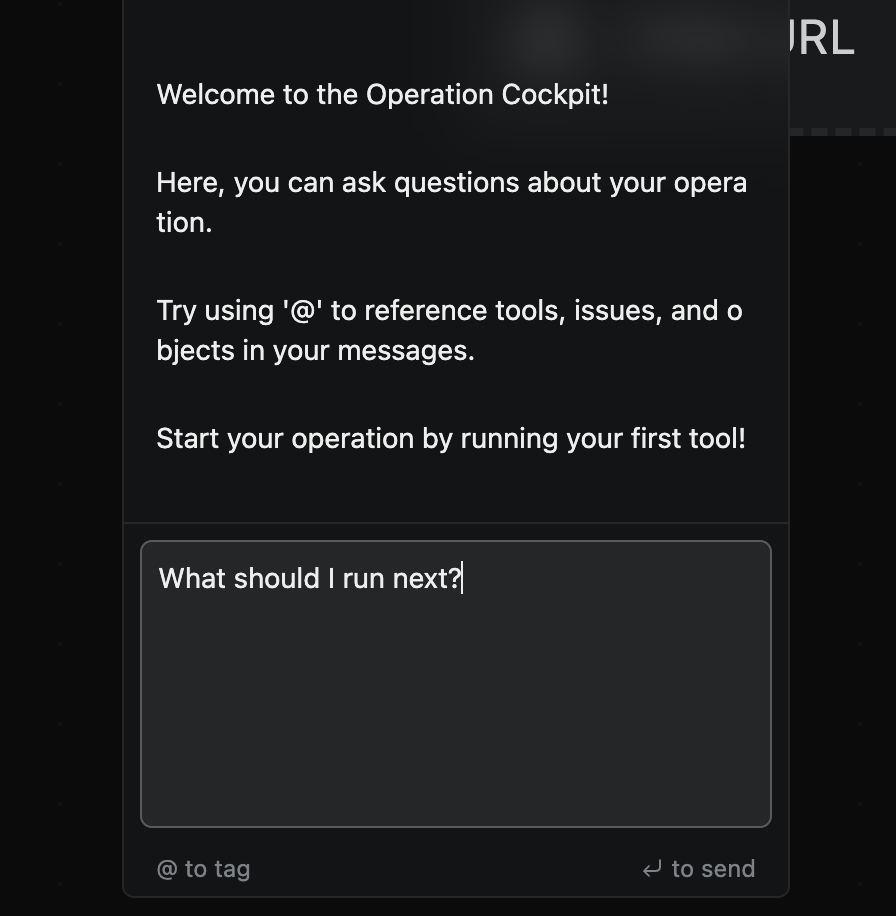Click the 'to send' hint label
The image size is (896, 916).
coord(713,869)
